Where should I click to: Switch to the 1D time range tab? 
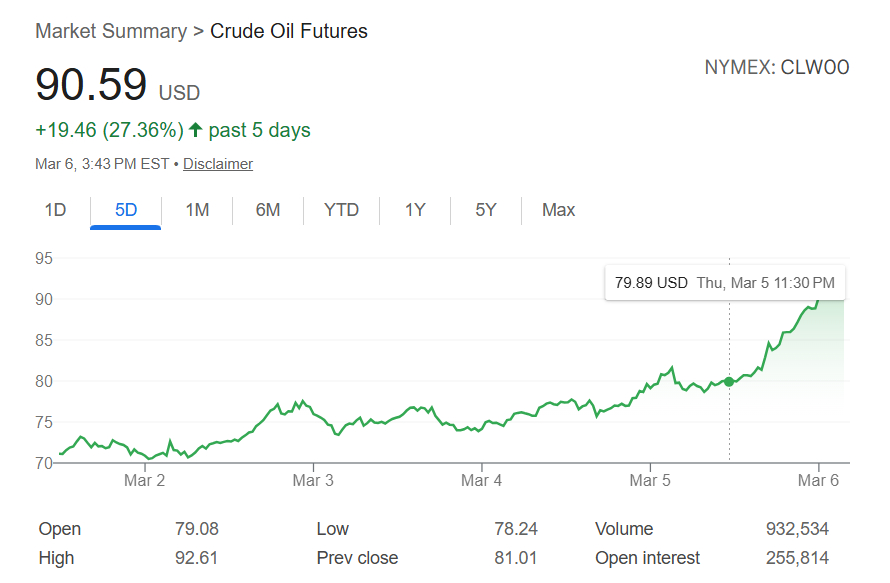point(55,210)
